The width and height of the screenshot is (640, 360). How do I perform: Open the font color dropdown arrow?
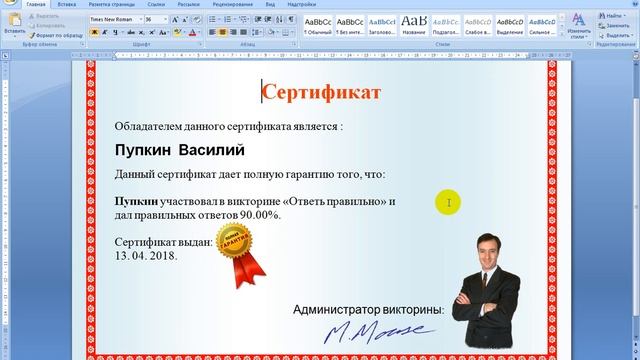pos(199,32)
